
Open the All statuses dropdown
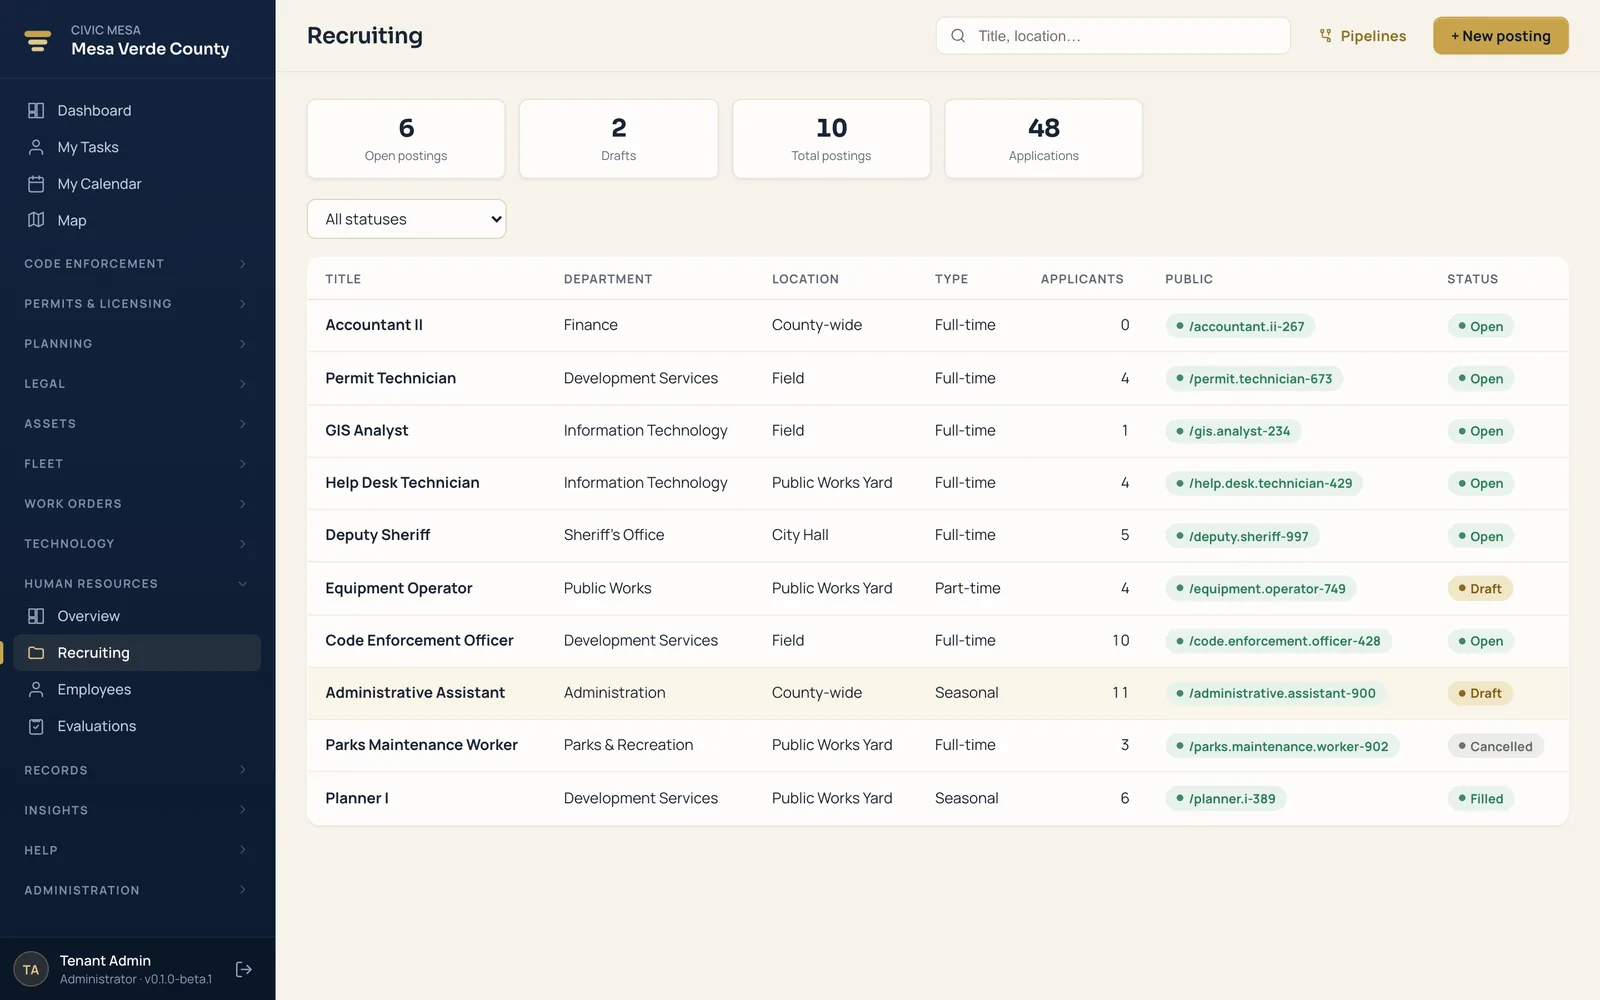[x=406, y=219]
